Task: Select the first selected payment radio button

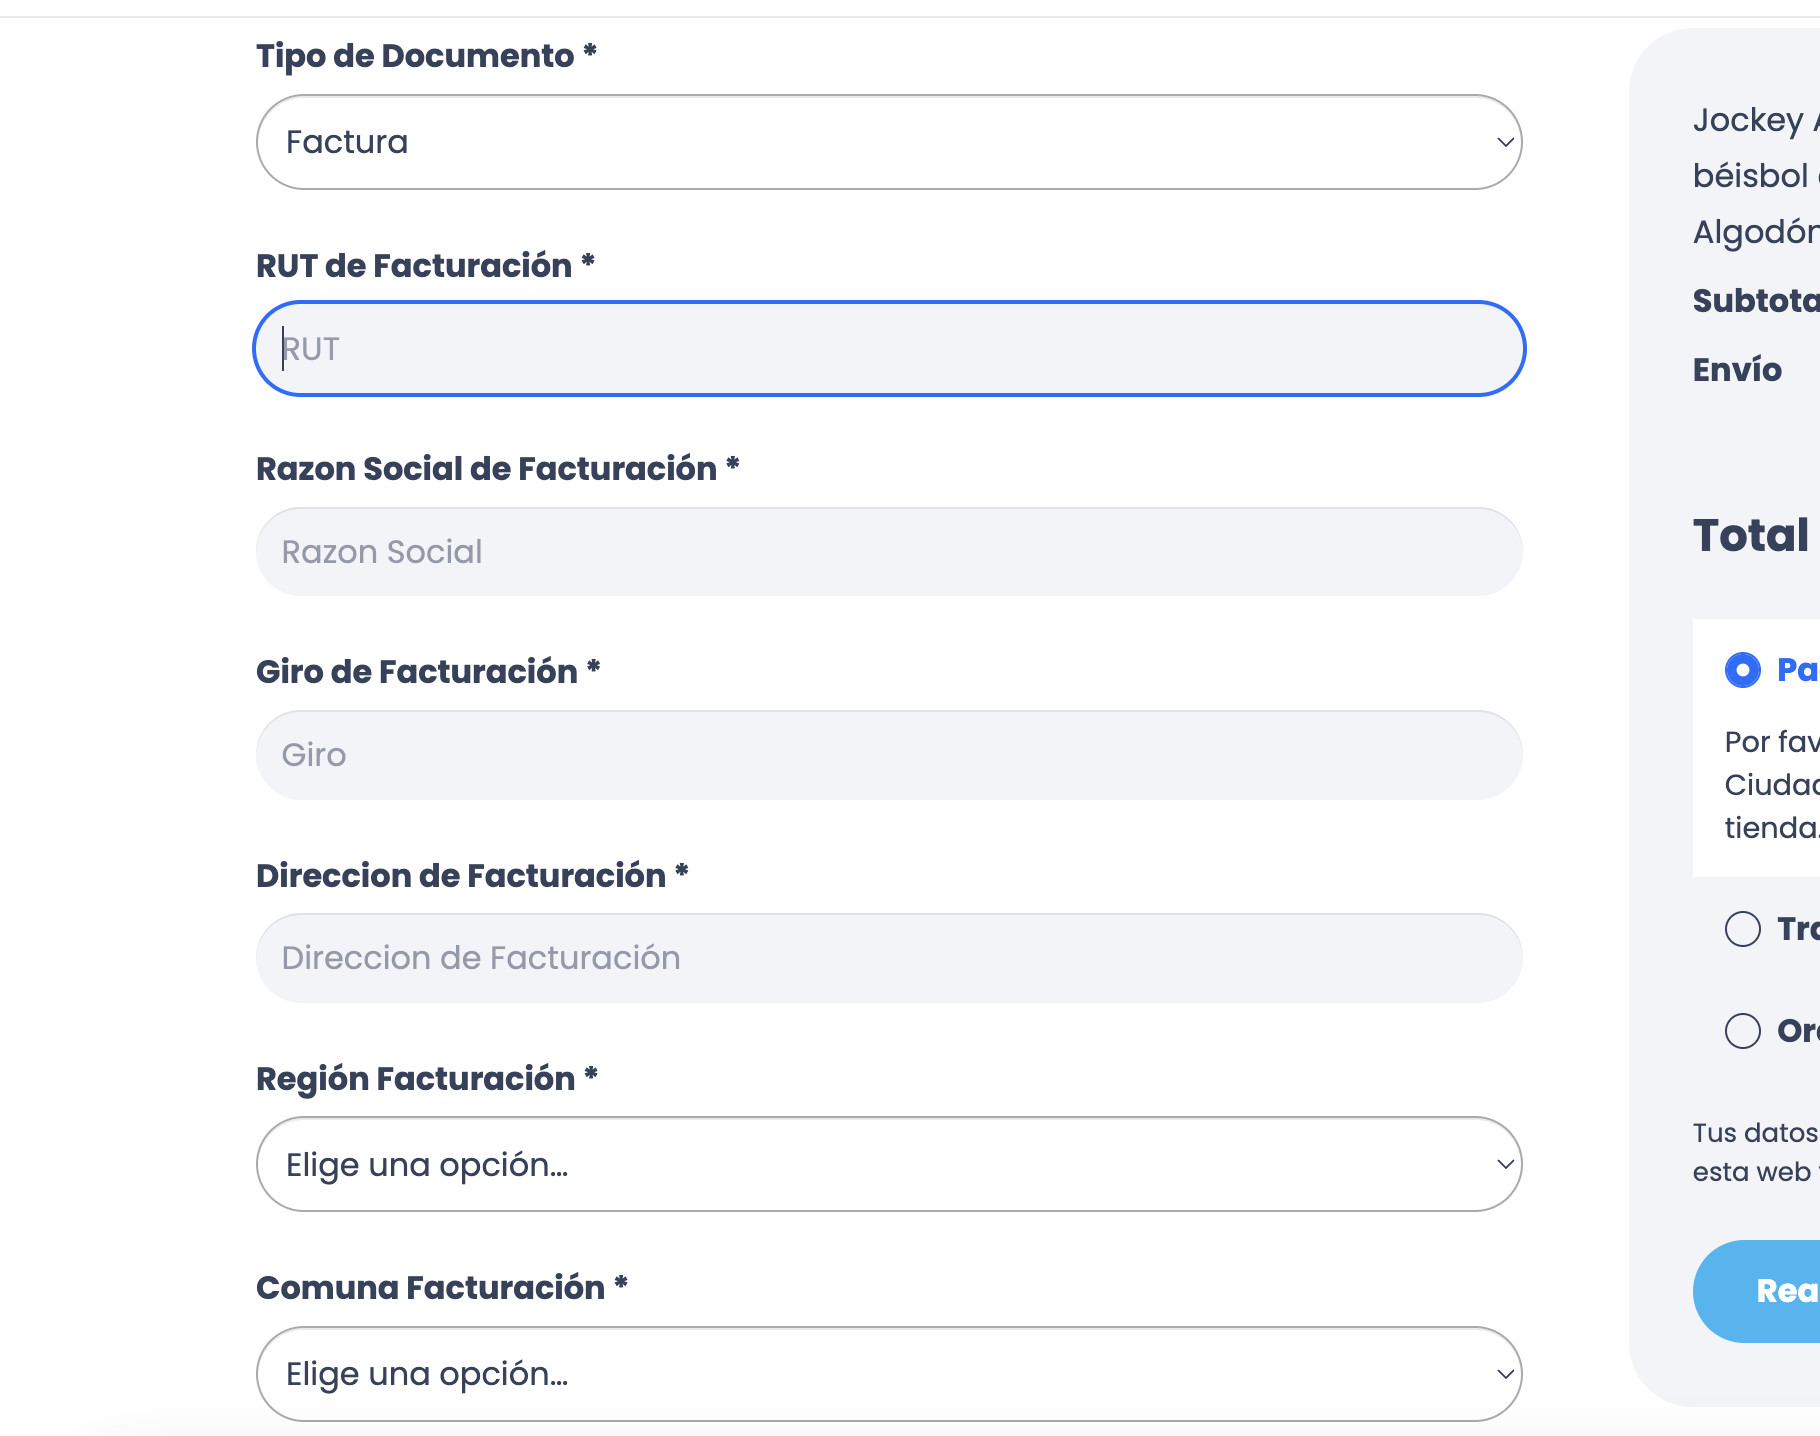Action: tap(1742, 670)
